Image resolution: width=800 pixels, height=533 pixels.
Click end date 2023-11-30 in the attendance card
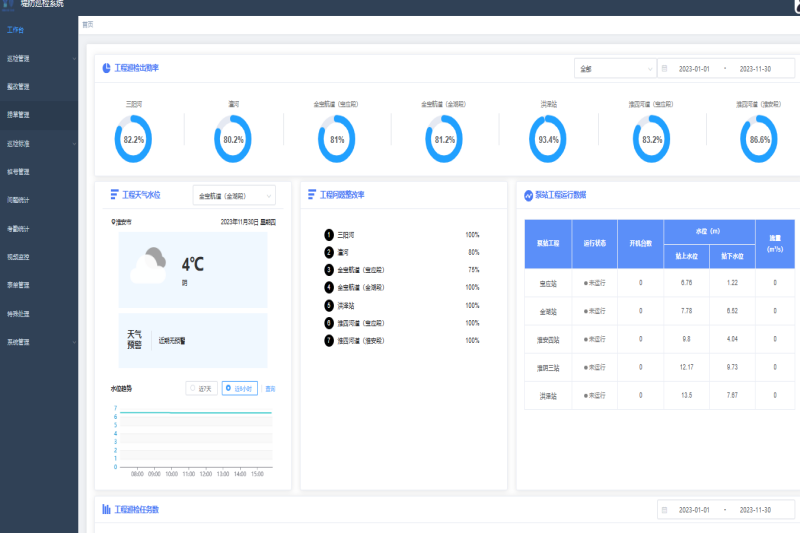(x=755, y=69)
